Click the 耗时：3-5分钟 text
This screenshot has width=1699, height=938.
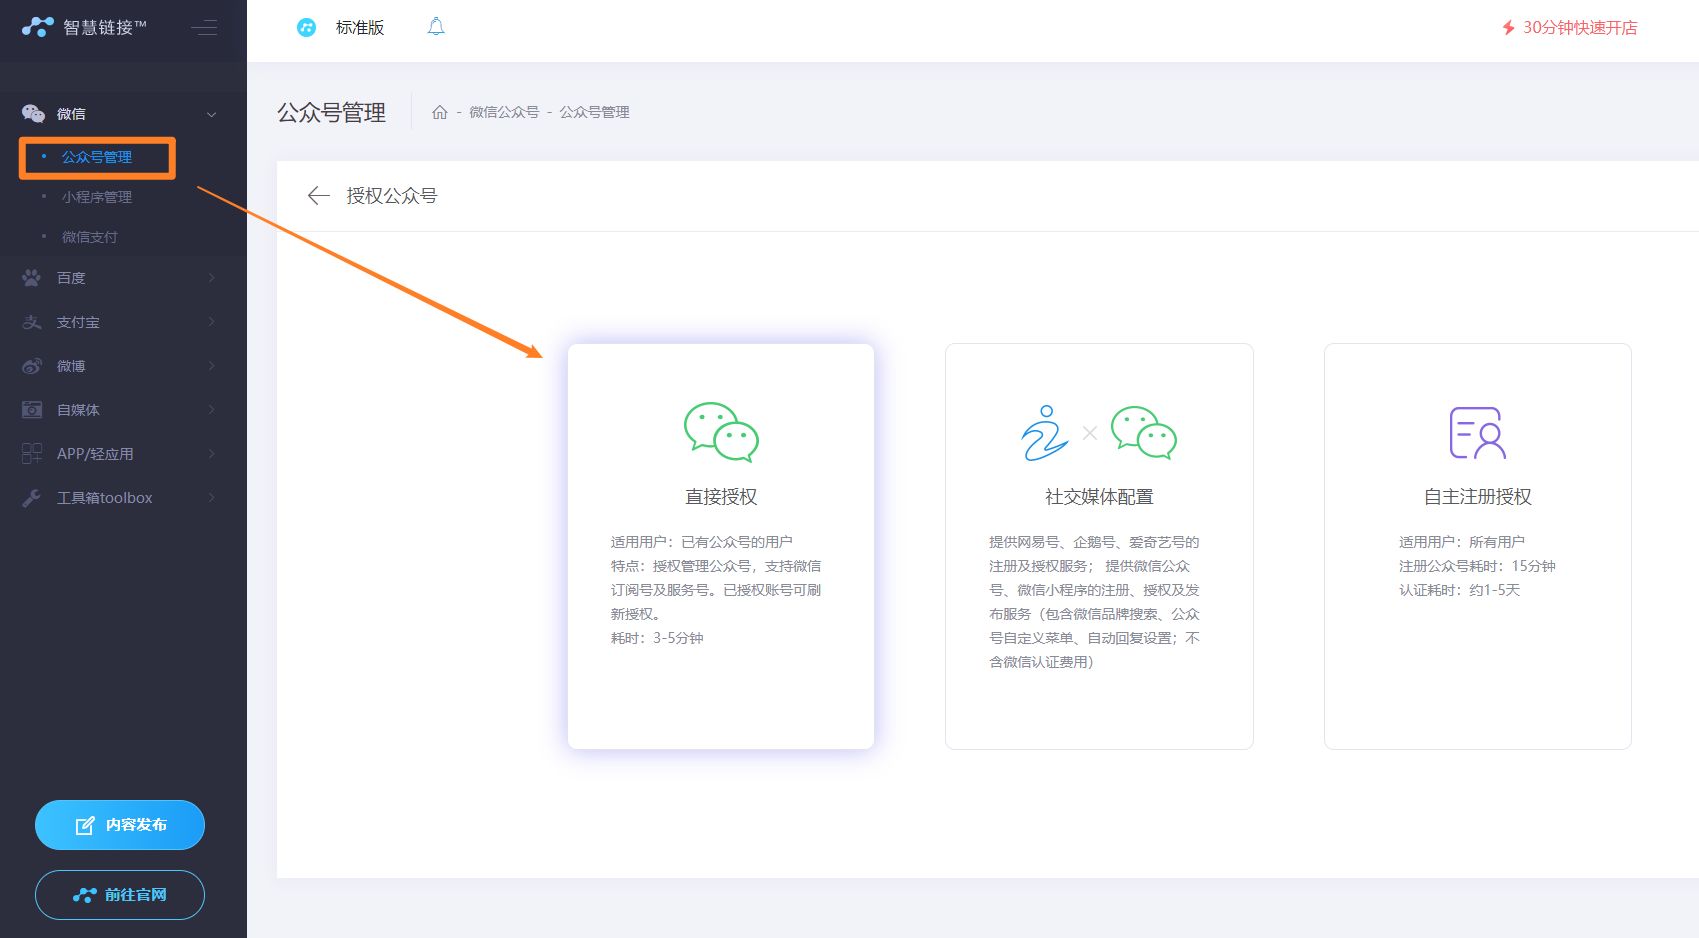click(x=657, y=638)
